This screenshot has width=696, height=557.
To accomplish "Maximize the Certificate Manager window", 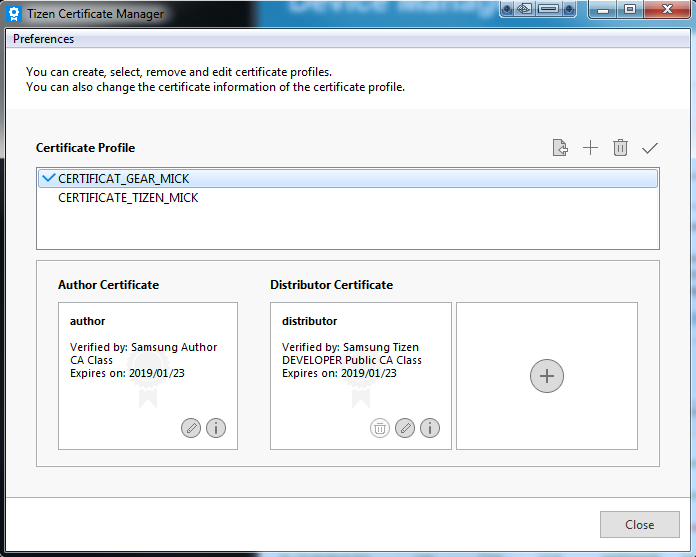I will click(630, 10).
